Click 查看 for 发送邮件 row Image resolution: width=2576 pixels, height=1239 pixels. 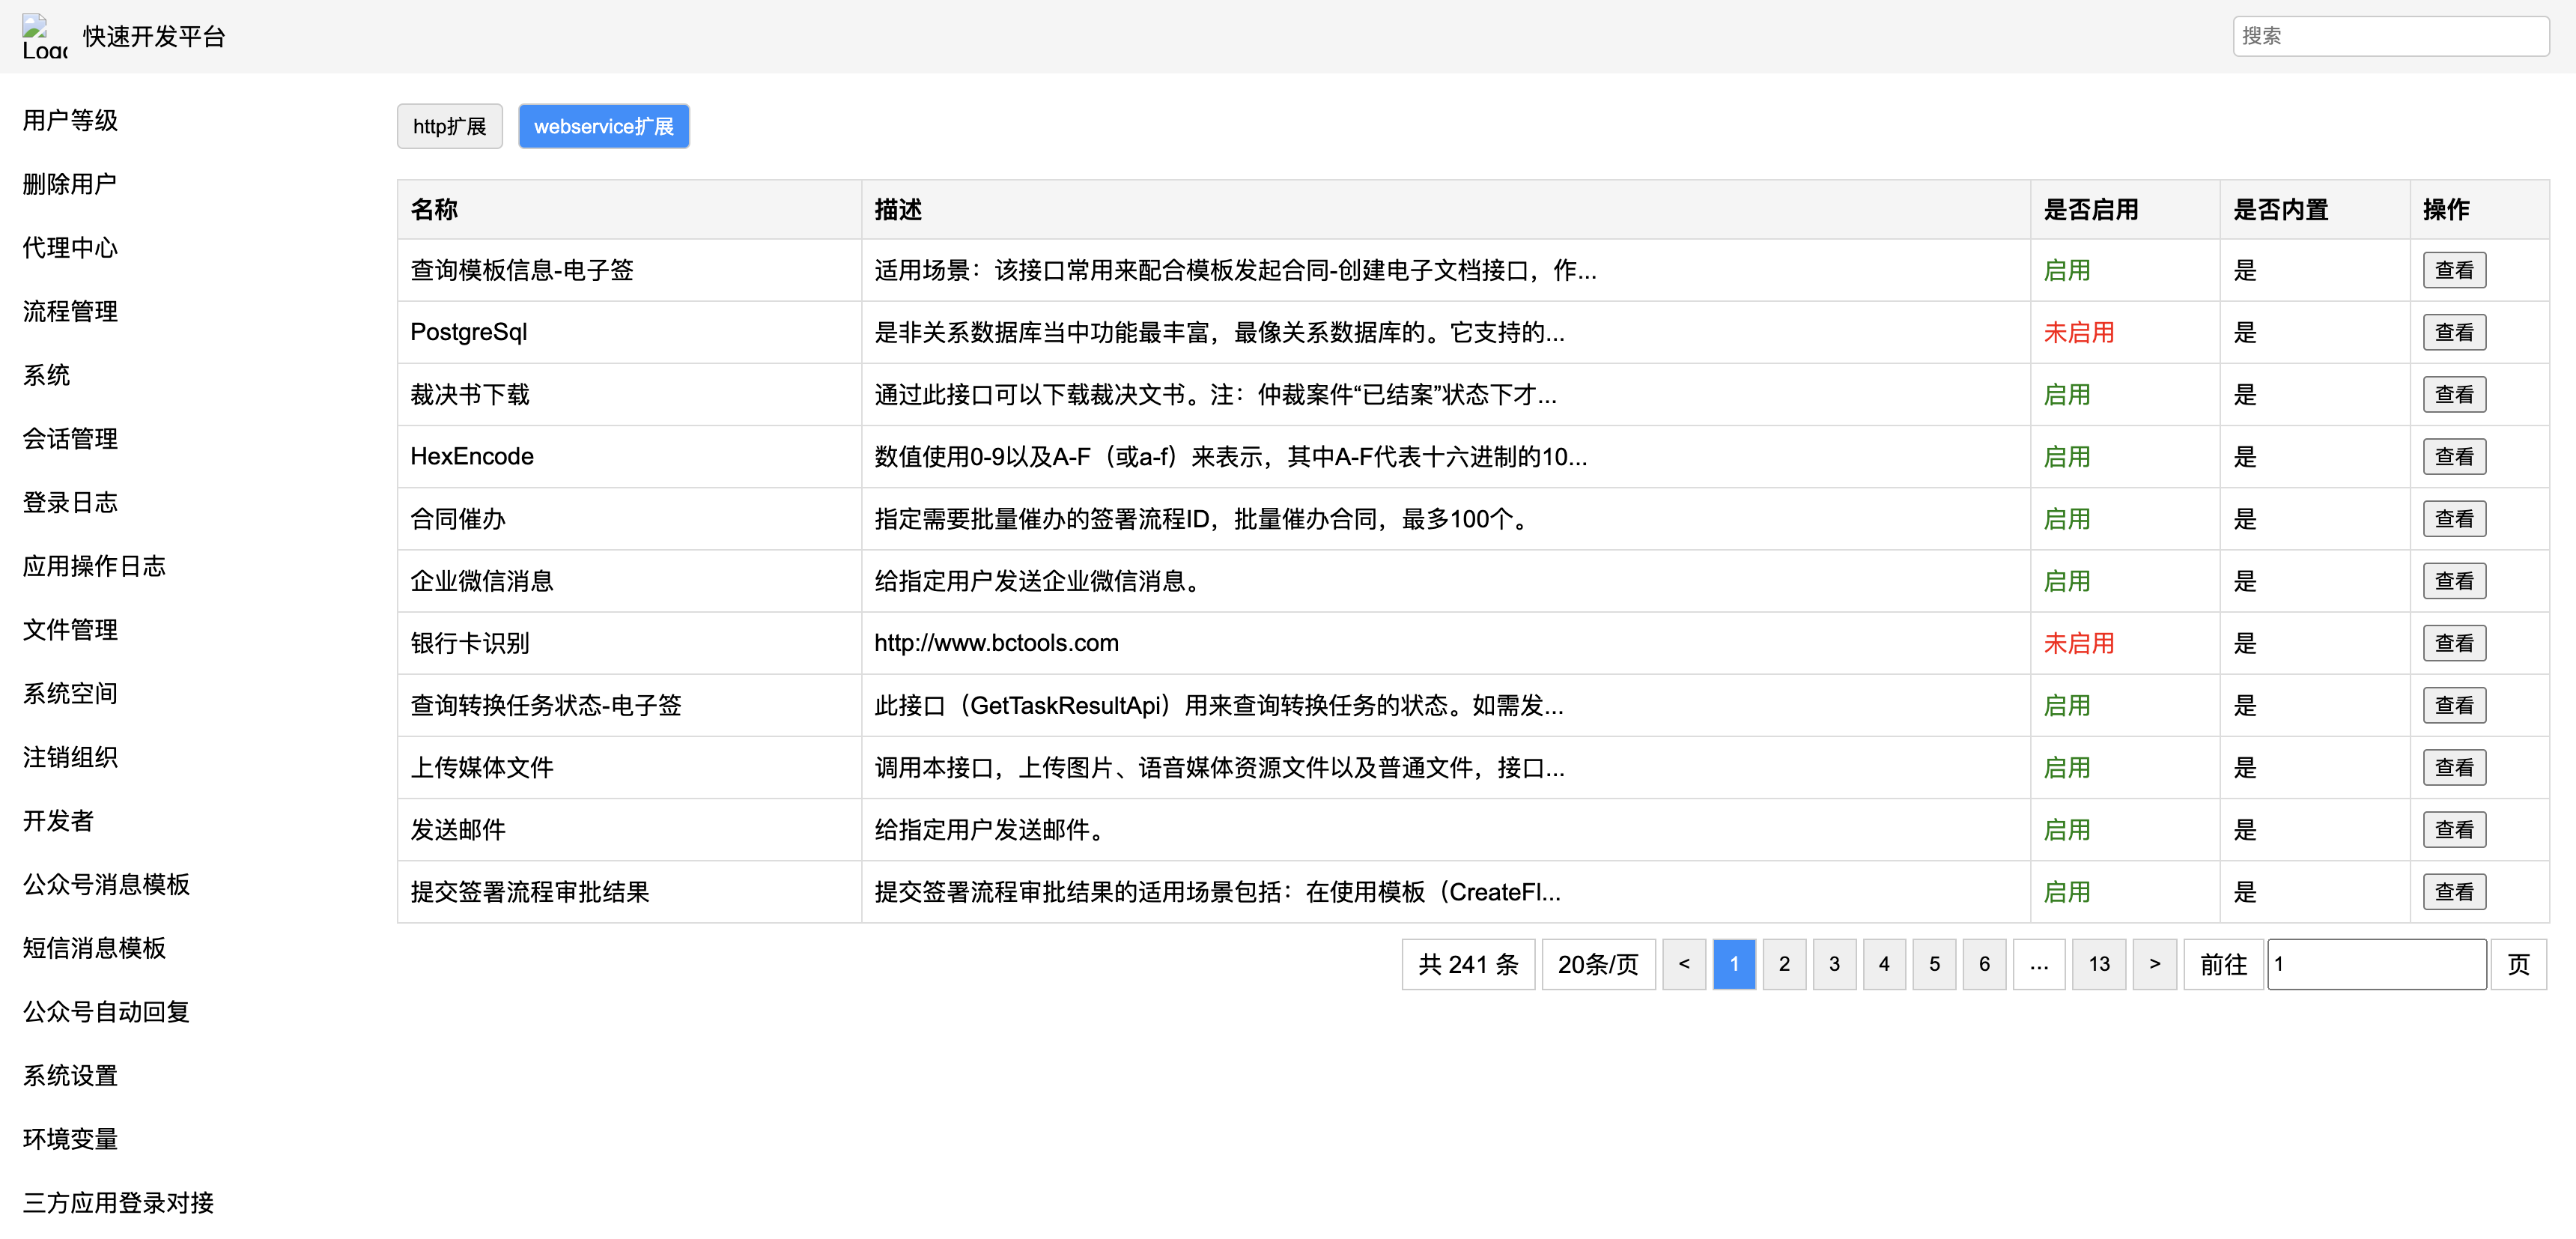coord(2453,829)
